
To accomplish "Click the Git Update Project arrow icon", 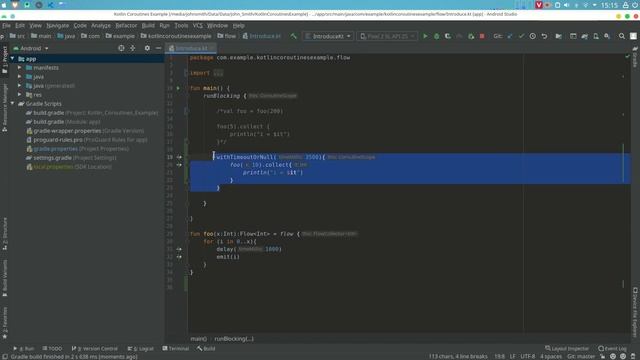I will point(510,36).
